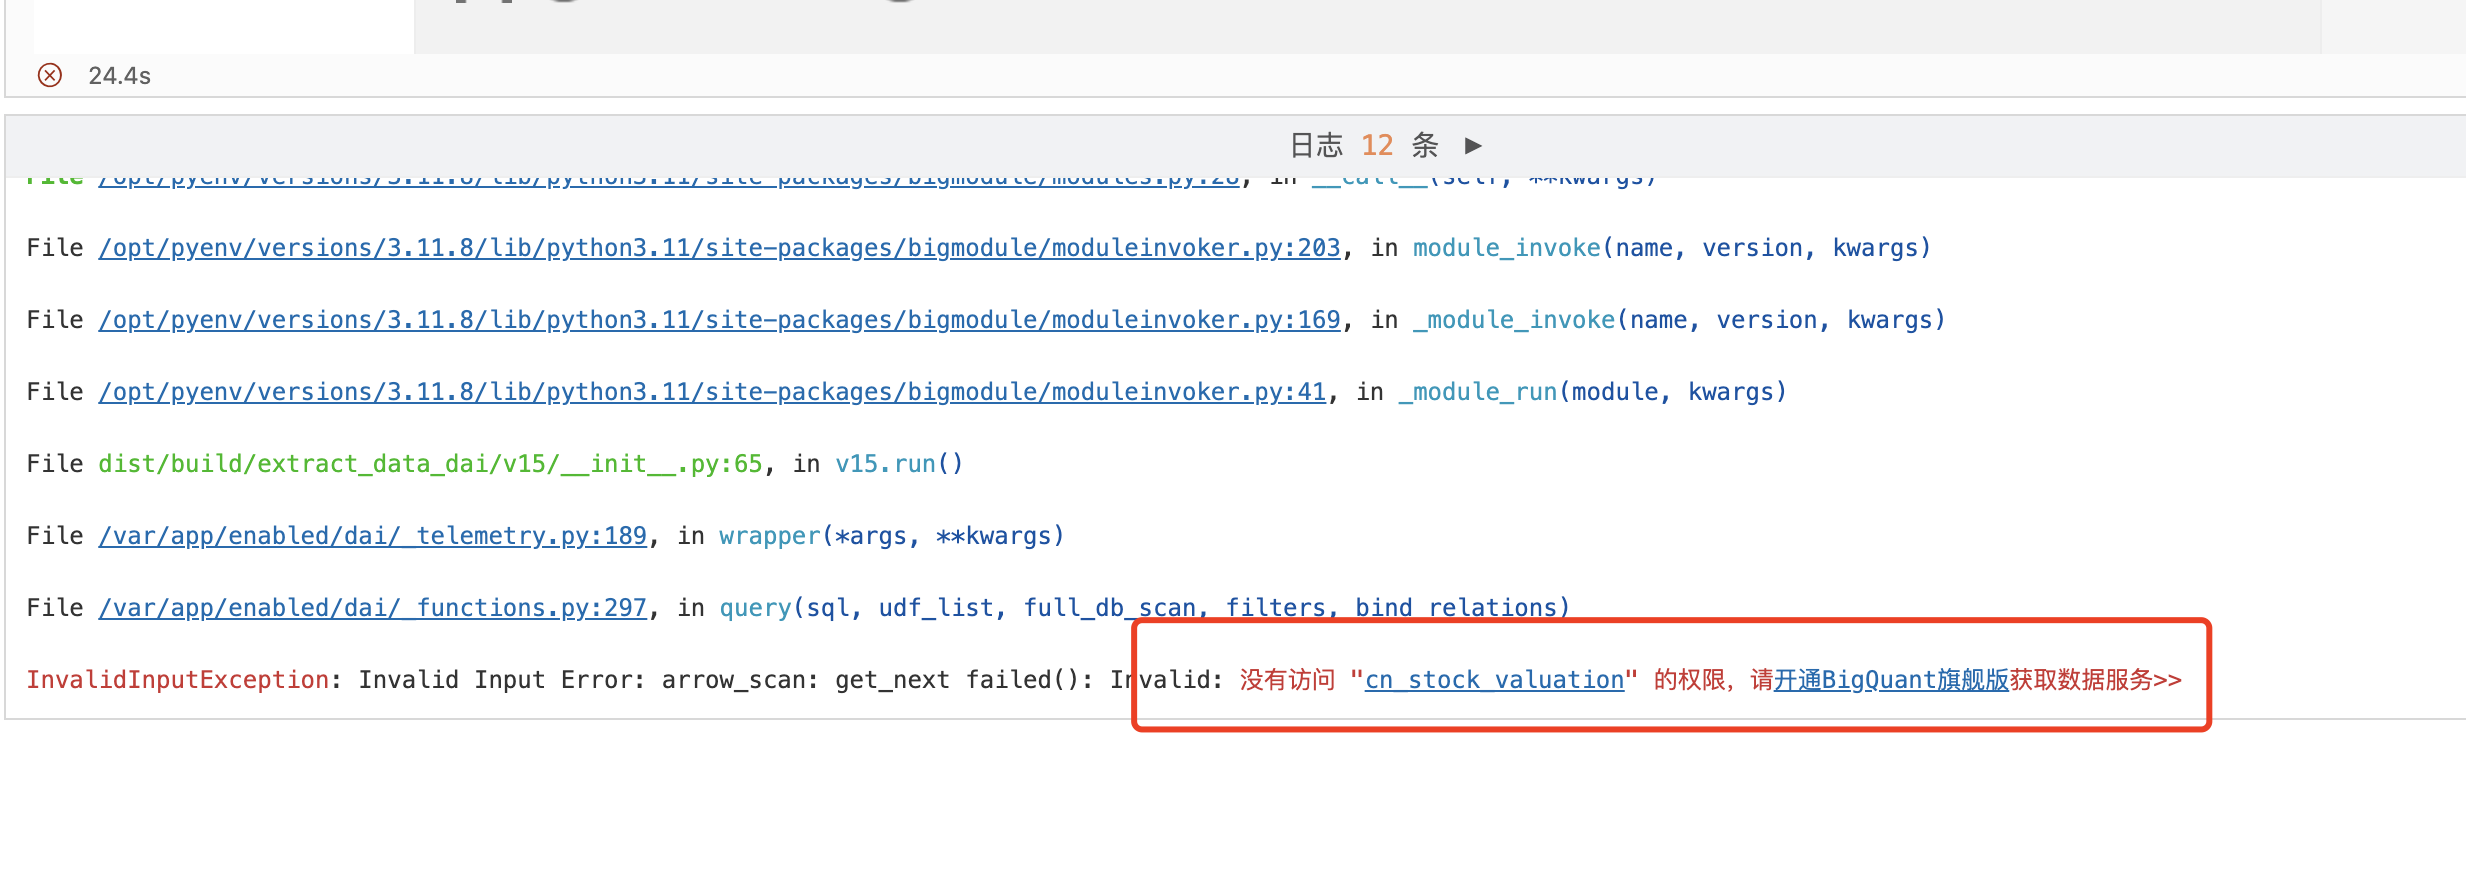The height and width of the screenshot is (876, 2466).
Task: Click the 获取数据服务>> text at end of the error
Action: pyautogui.click(x=2096, y=680)
